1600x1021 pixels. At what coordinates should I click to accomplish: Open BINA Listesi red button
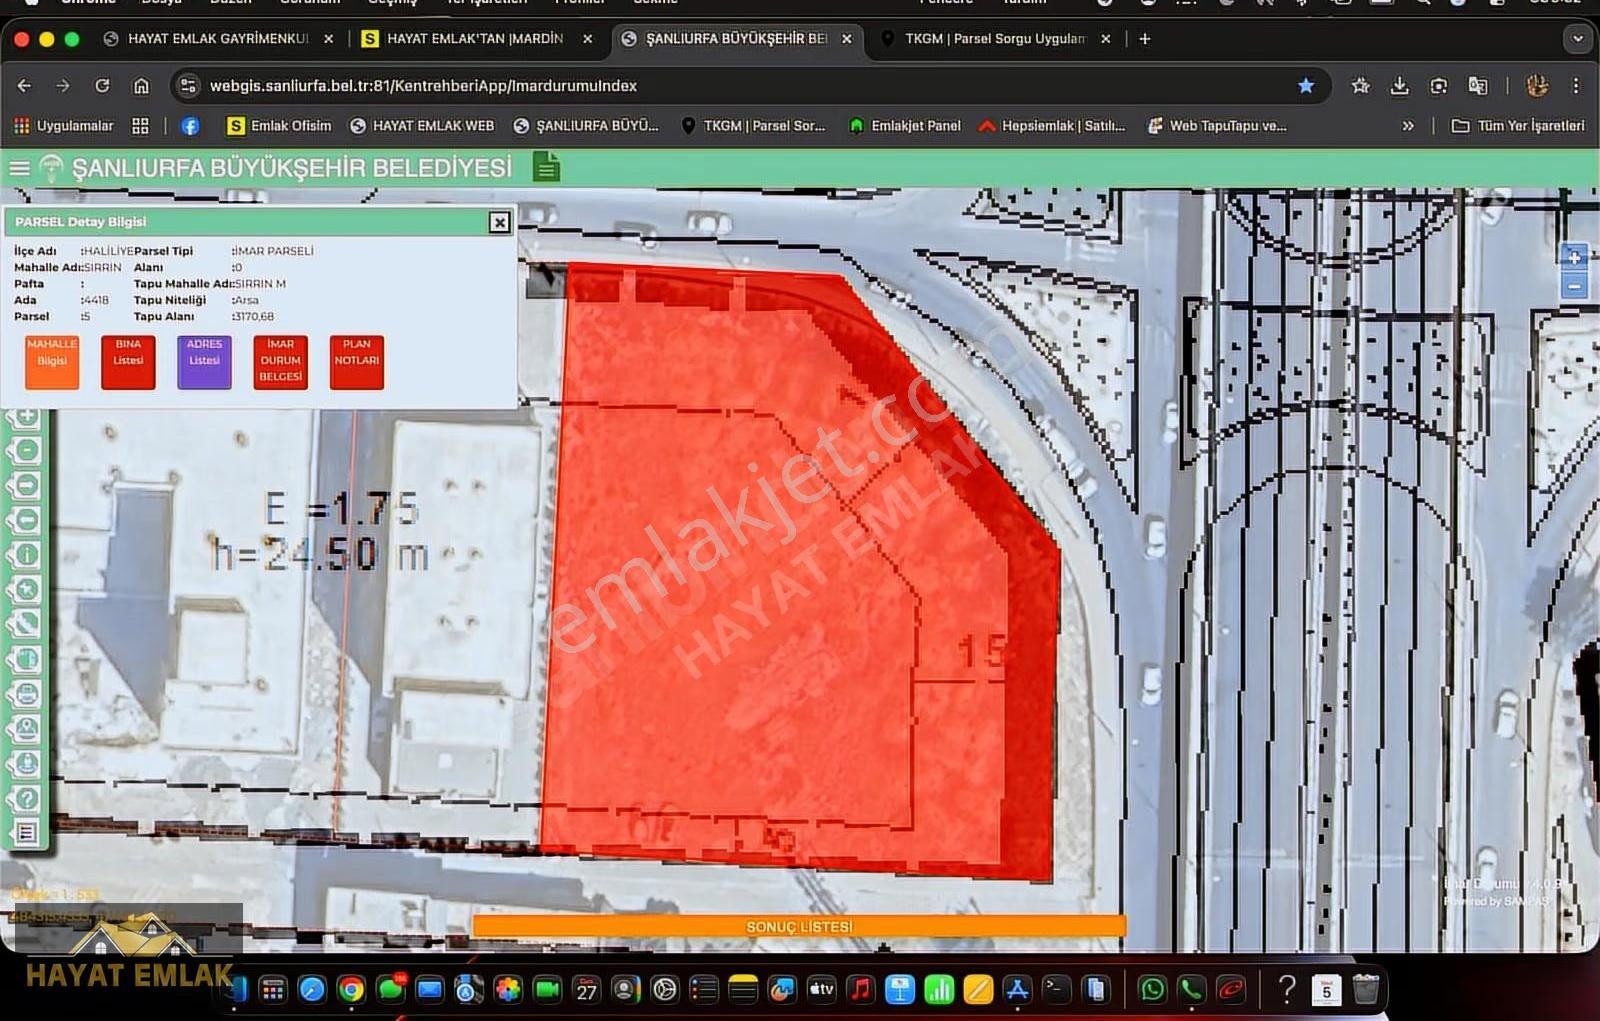128,361
